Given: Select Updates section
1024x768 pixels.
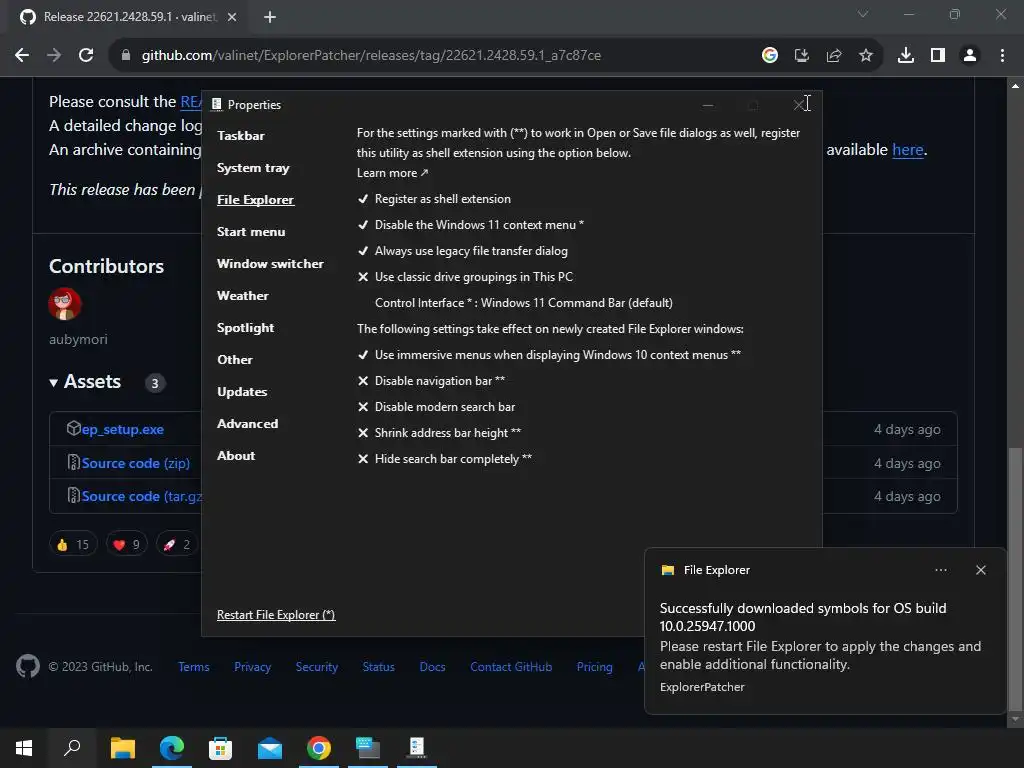Looking at the screenshot, I should point(242,392).
